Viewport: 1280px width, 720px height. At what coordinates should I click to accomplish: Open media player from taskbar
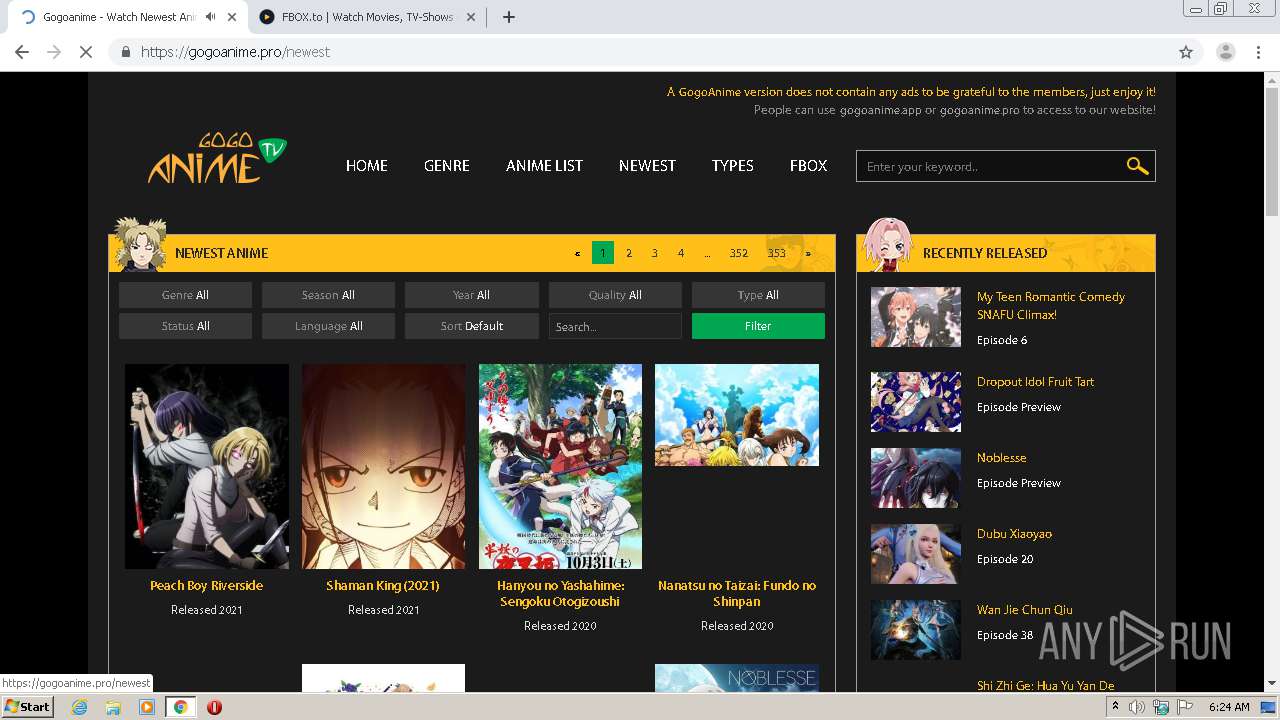[147, 707]
